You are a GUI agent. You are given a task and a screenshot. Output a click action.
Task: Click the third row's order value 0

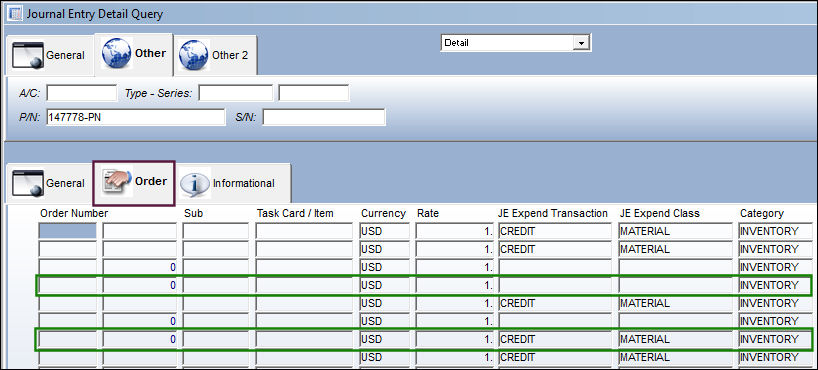[140, 267]
